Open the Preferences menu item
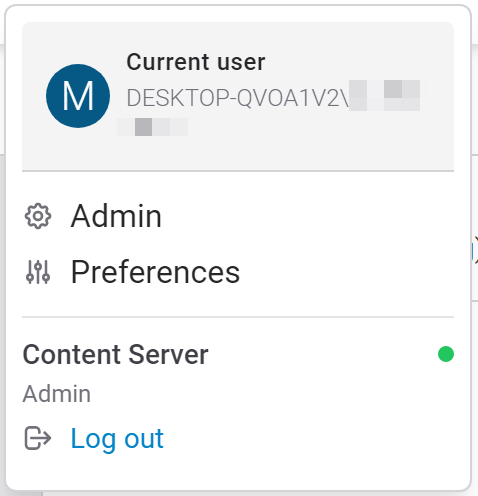Image resolution: width=478 pixels, height=496 pixels. click(155, 272)
